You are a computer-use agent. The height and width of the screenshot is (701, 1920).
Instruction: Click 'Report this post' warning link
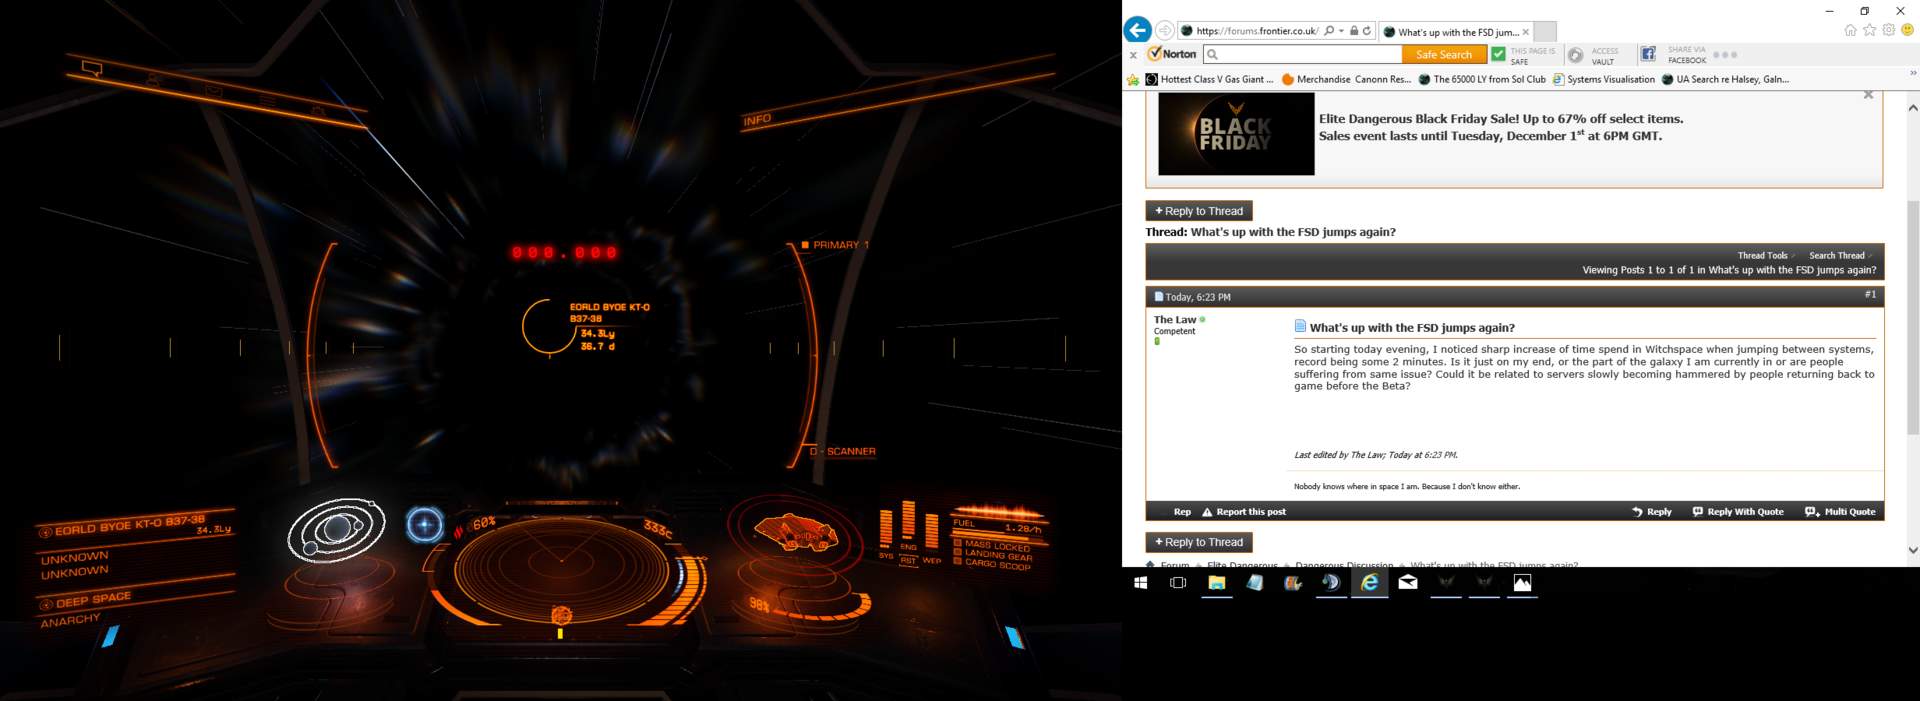coord(1244,512)
